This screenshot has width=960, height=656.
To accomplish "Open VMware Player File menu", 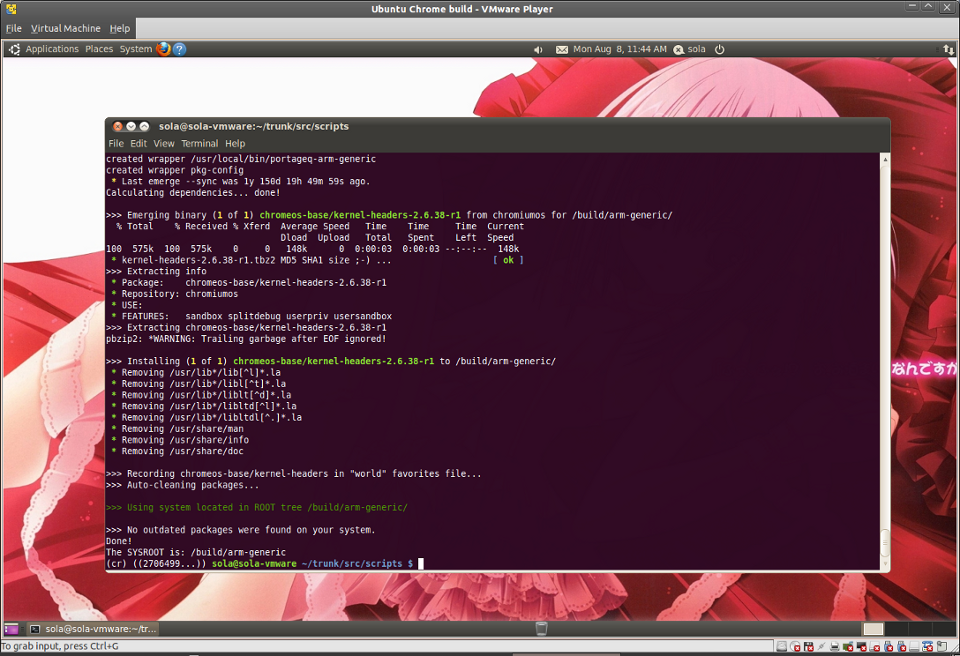I will tap(13, 28).
